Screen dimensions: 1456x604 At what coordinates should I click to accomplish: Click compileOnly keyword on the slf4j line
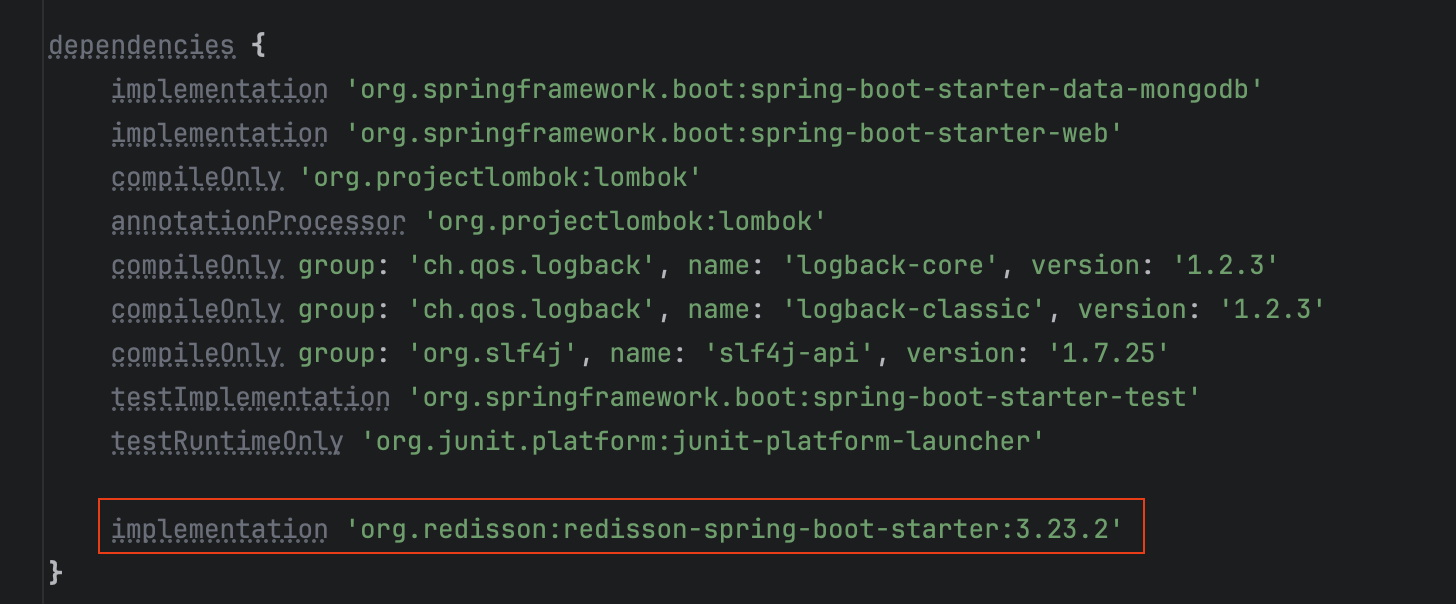point(196,354)
